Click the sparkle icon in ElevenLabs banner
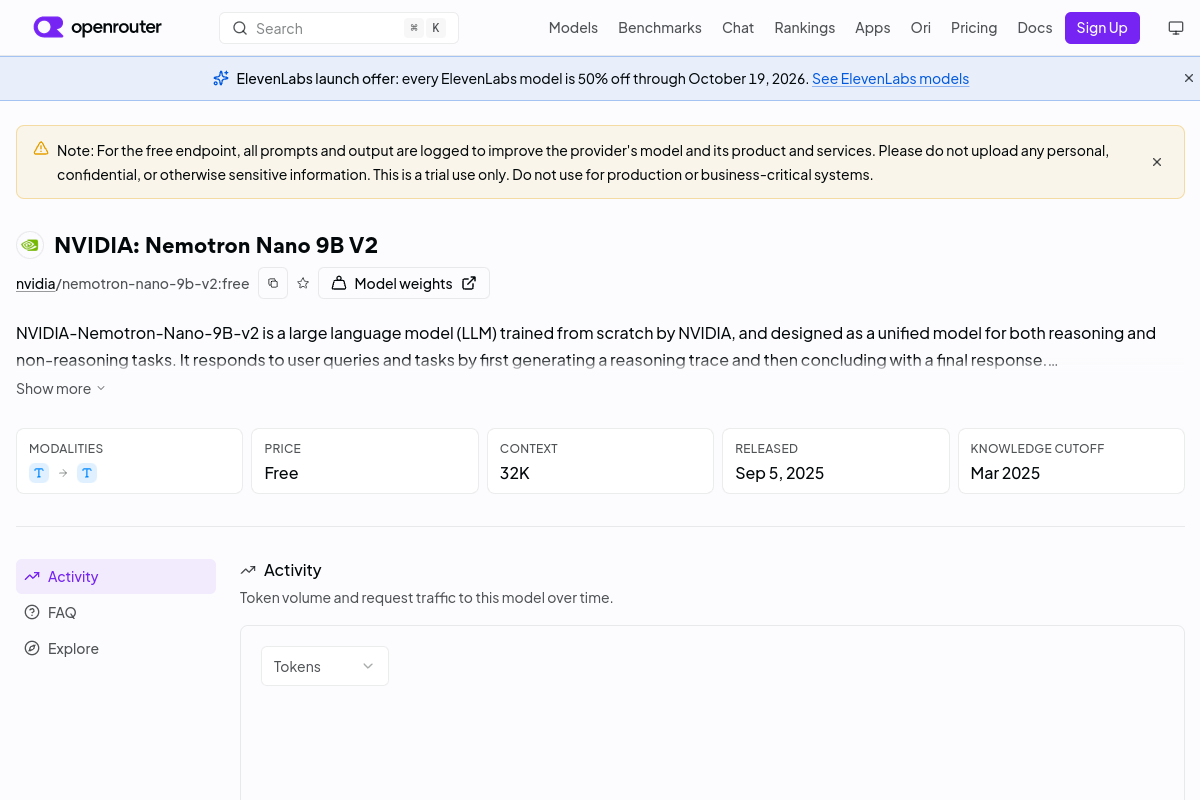The image size is (1200, 800). pyautogui.click(x=221, y=78)
